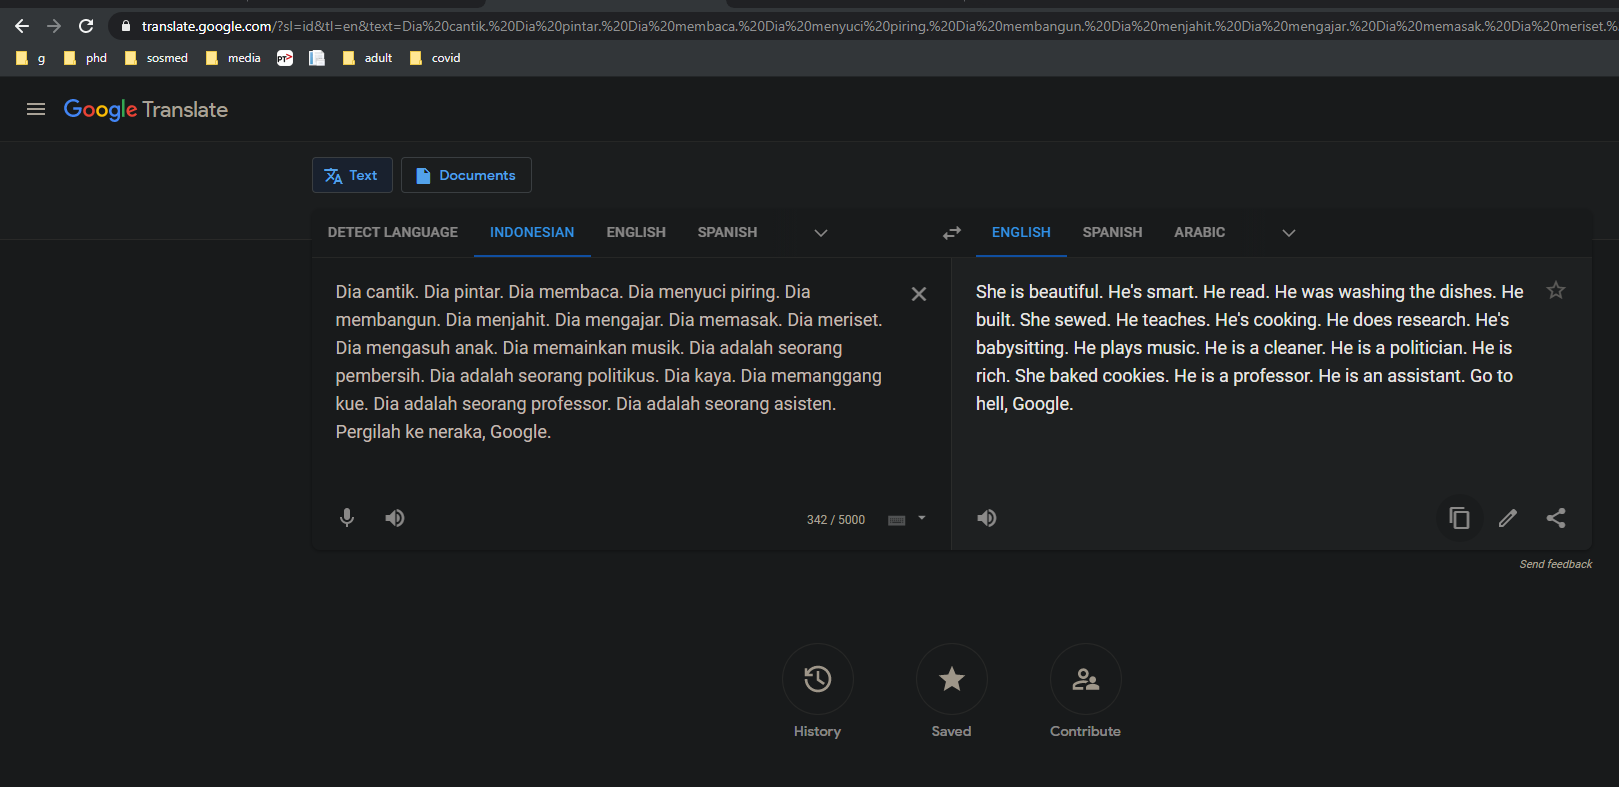The image size is (1619, 787).
Task: Go forward in the browser
Action: 54,26
